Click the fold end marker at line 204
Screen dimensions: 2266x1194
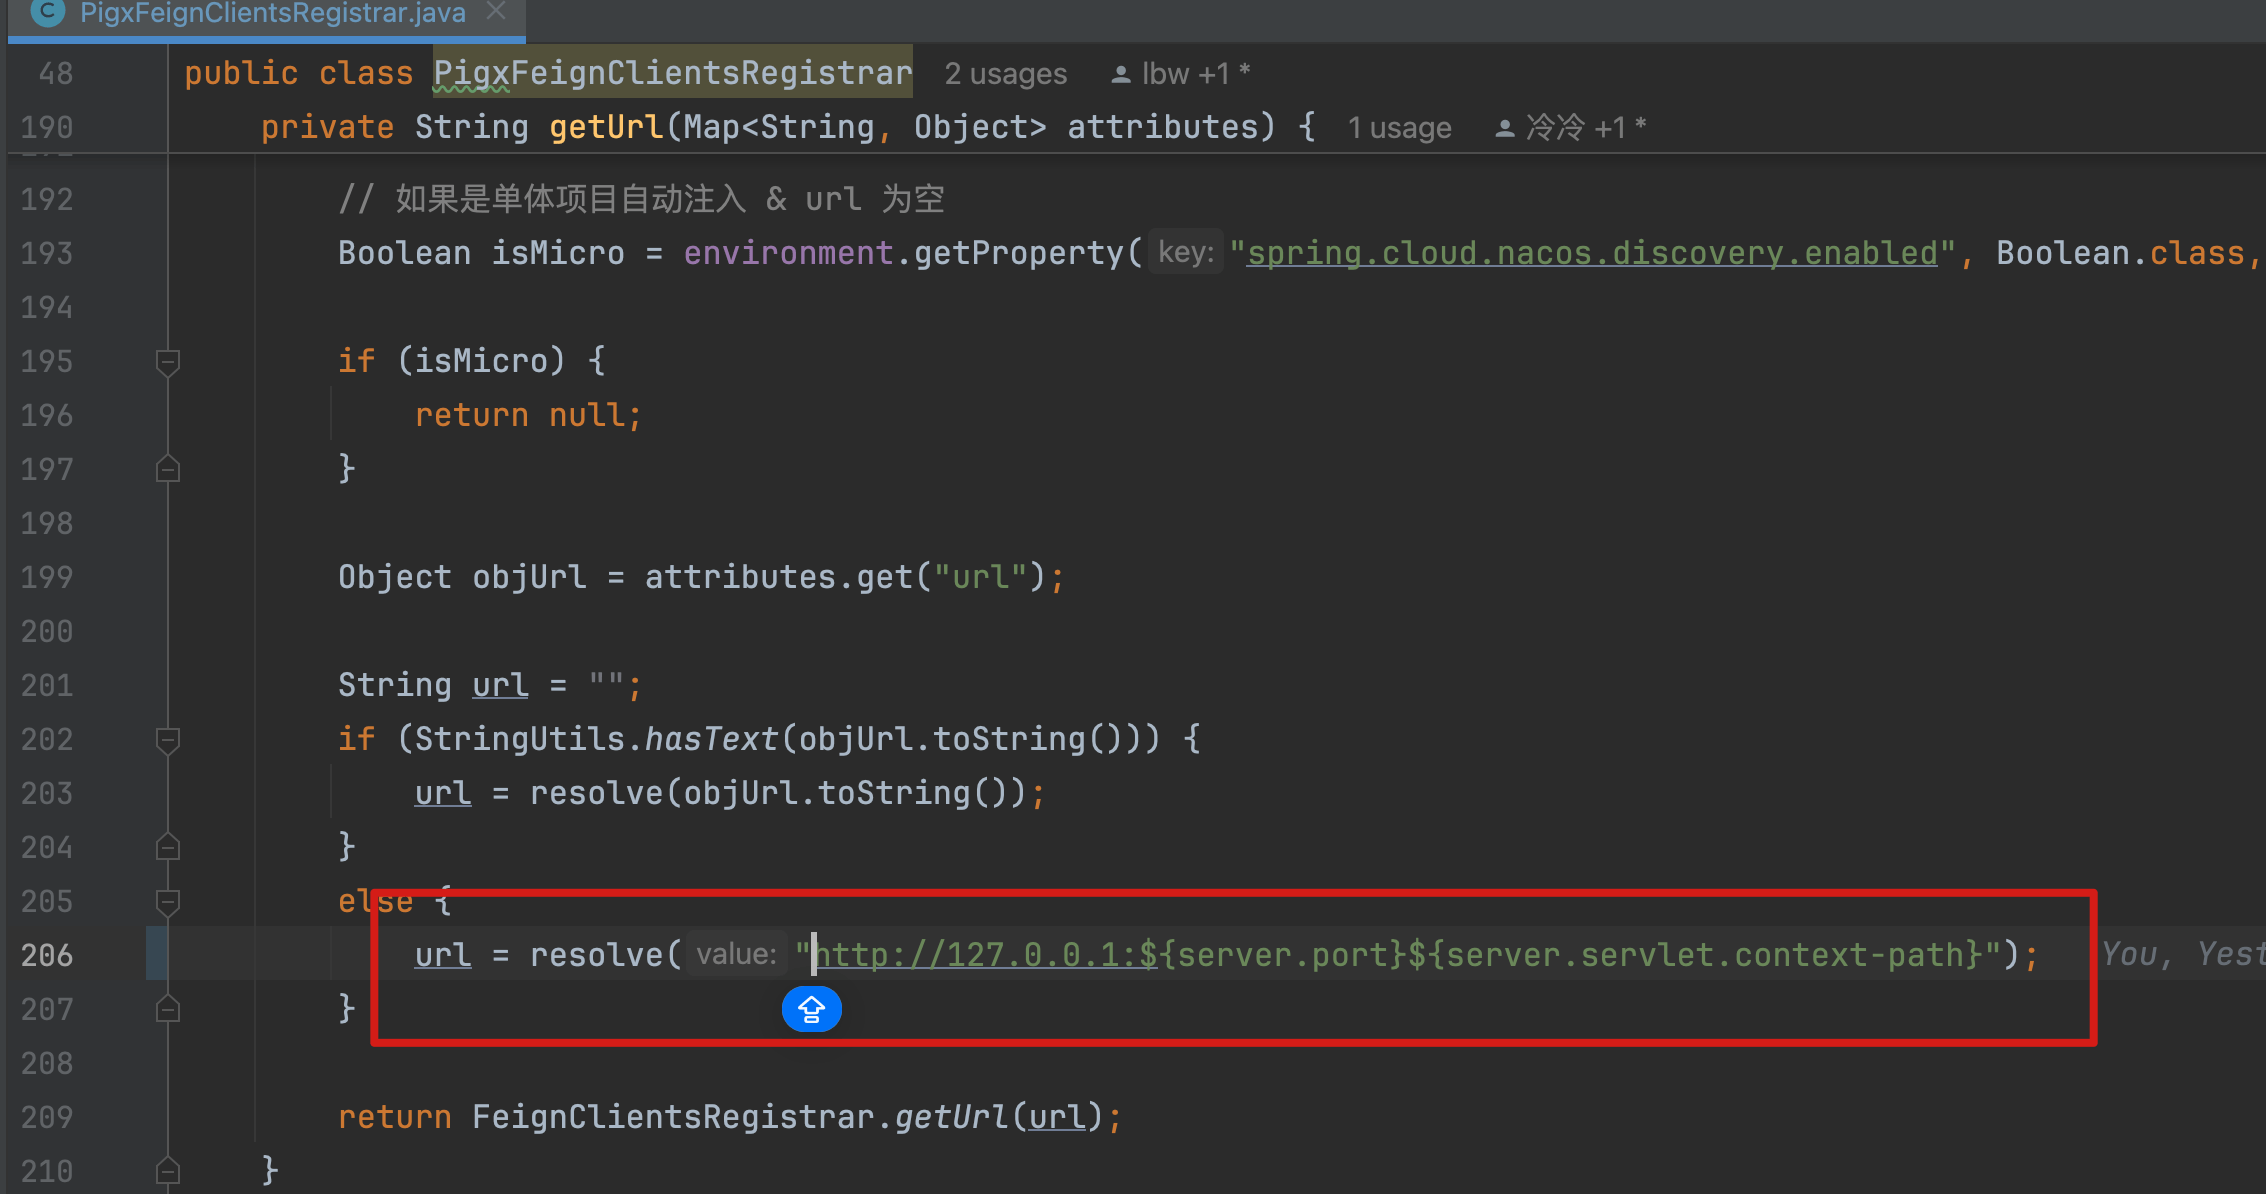tap(168, 847)
